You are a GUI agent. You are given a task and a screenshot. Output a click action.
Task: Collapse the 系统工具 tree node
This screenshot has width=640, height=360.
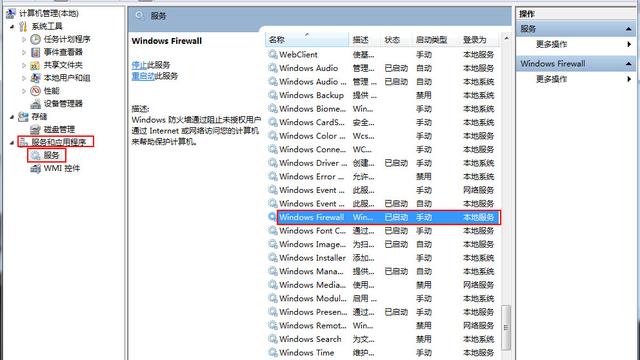[x=12, y=27]
